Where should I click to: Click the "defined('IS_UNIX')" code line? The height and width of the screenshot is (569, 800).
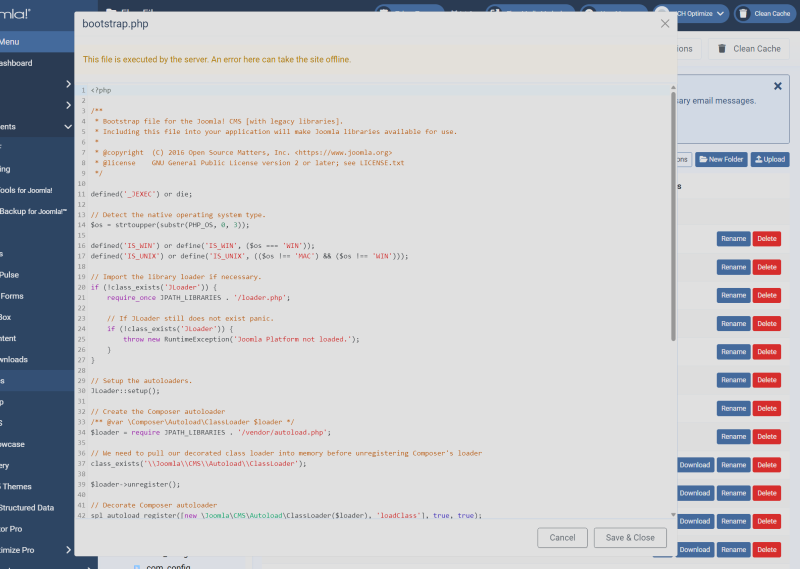(x=249, y=256)
